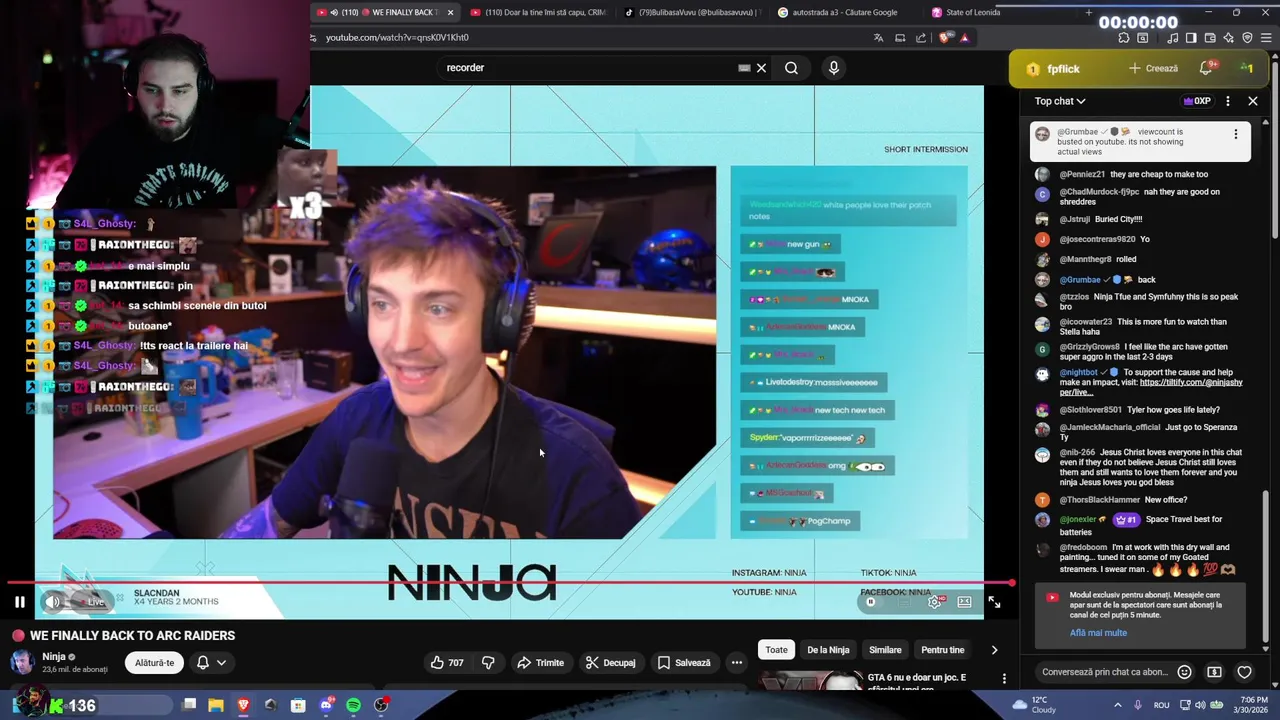Select the Toate filter chip
Image resolution: width=1280 pixels, height=720 pixels.
(777, 650)
